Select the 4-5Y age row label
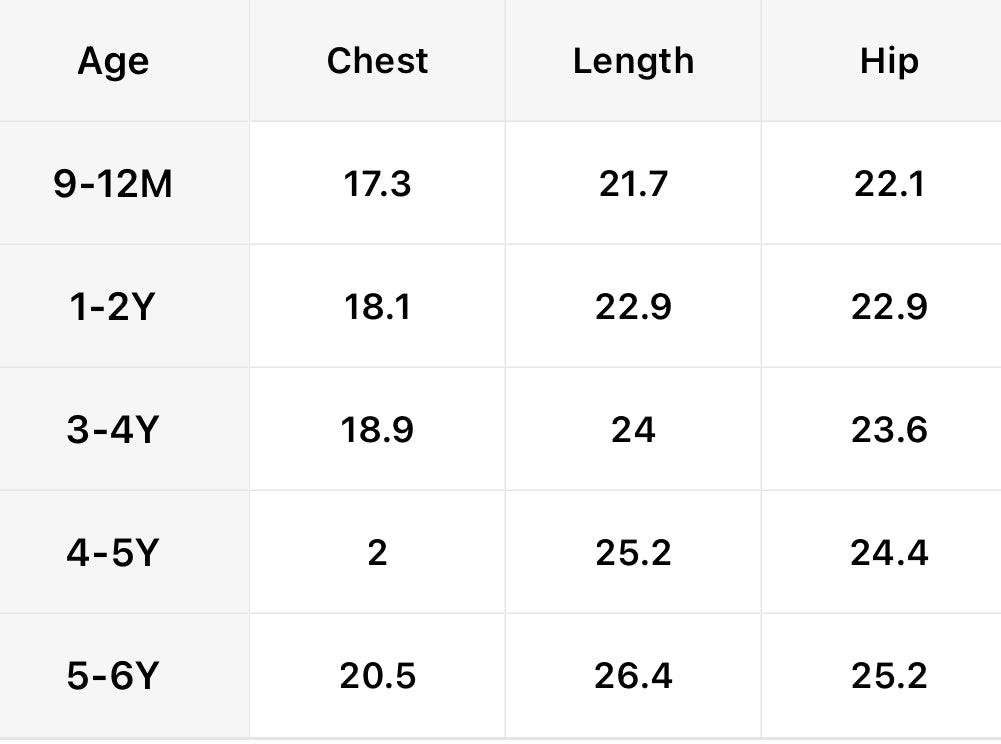Screen dimensions: 1001x744 (x=113, y=553)
